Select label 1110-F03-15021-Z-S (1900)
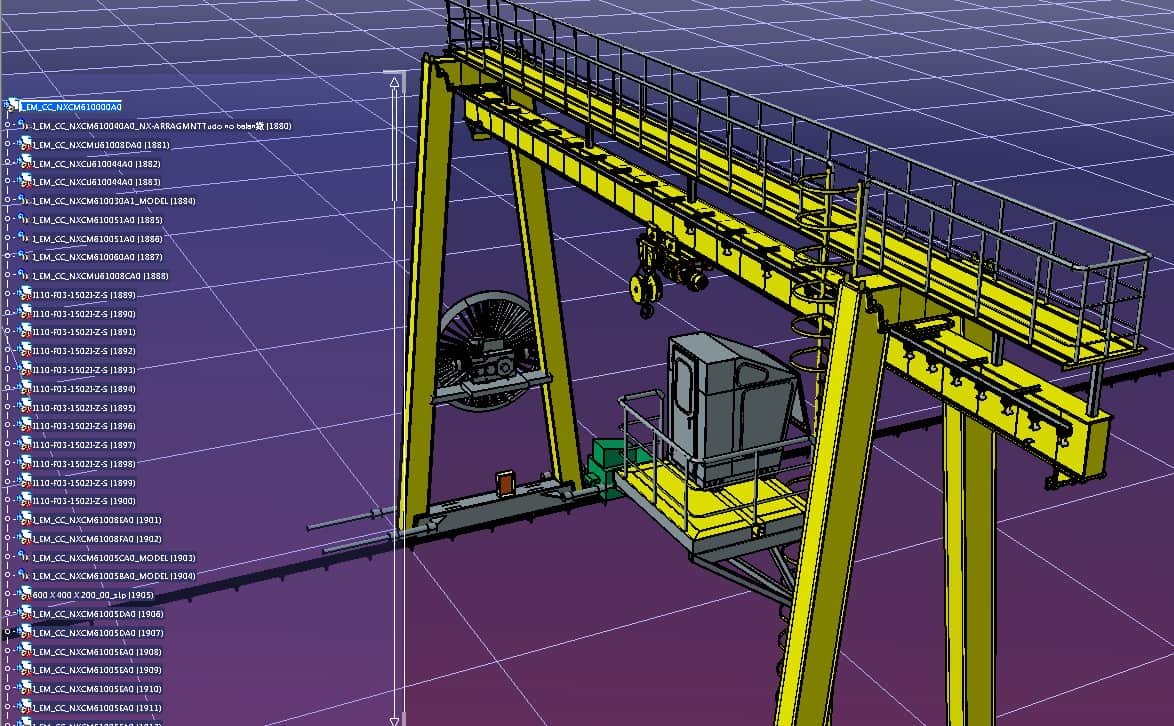 tap(84, 501)
